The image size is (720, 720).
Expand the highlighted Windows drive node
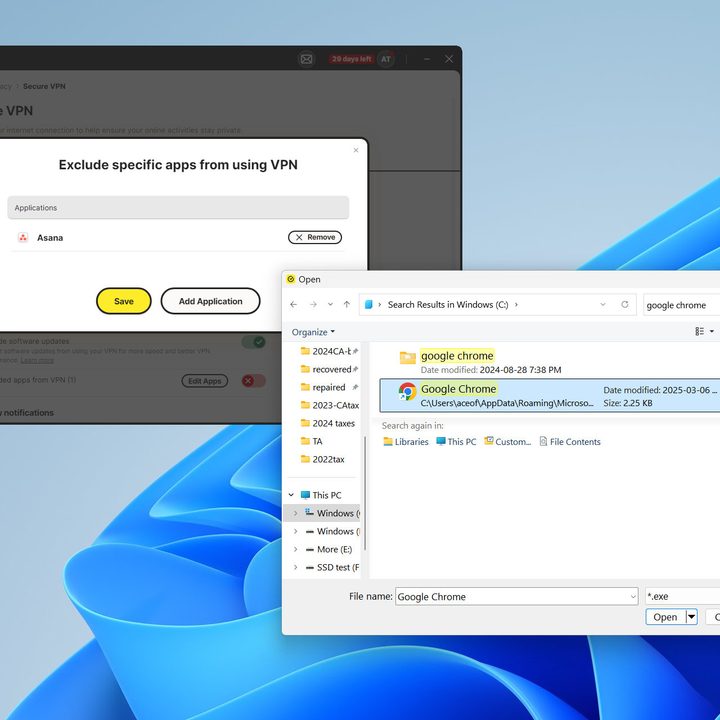295,513
